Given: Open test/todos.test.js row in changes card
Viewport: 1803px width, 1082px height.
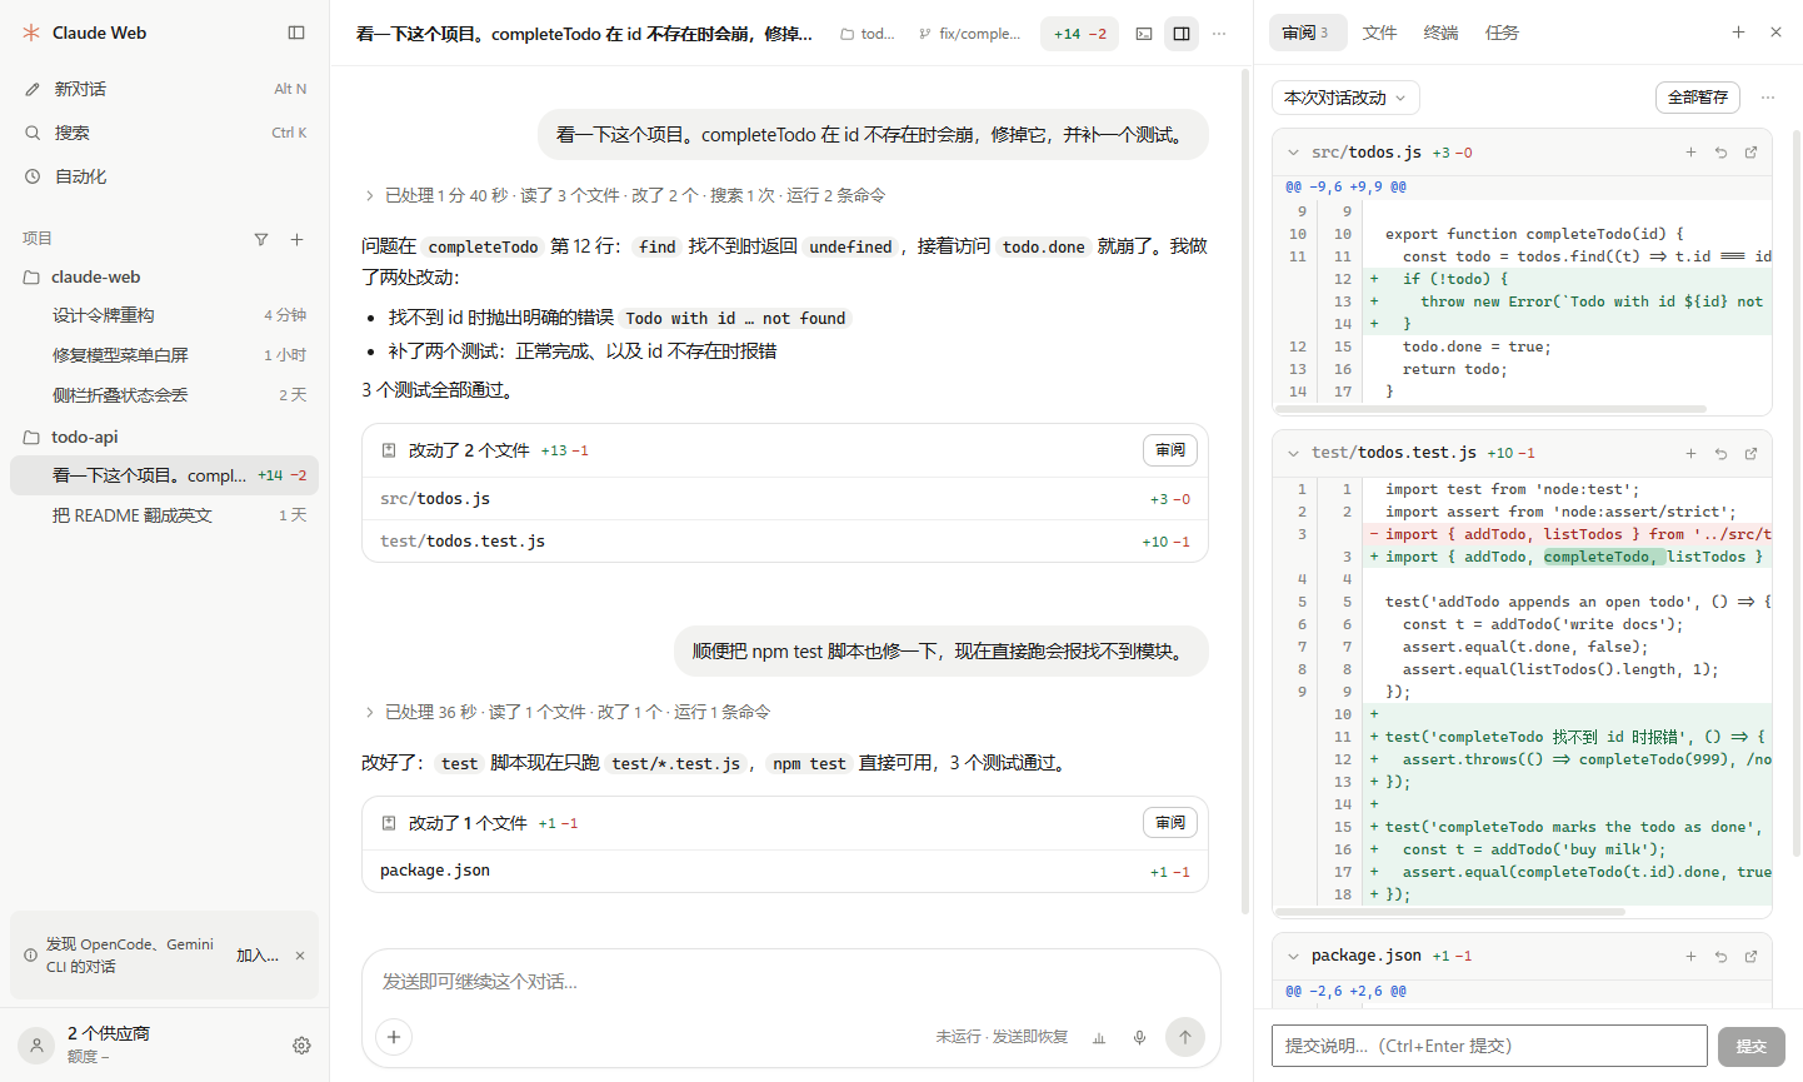Looking at the screenshot, I should pyautogui.click(x=785, y=541).
